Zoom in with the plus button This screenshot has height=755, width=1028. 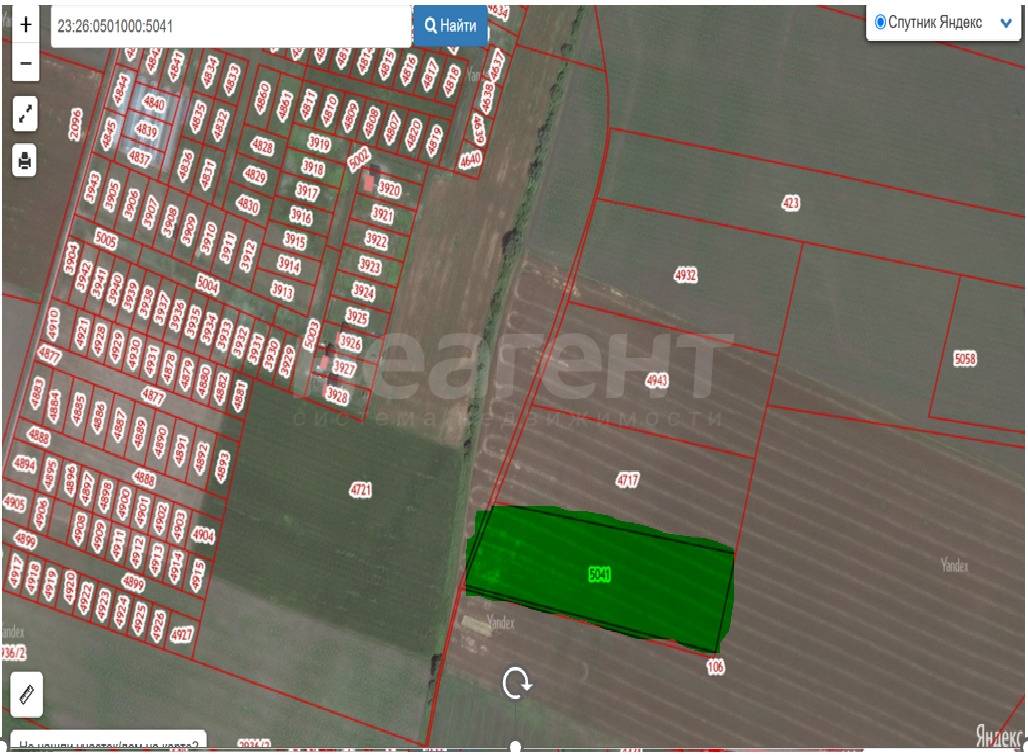point(25,24)
